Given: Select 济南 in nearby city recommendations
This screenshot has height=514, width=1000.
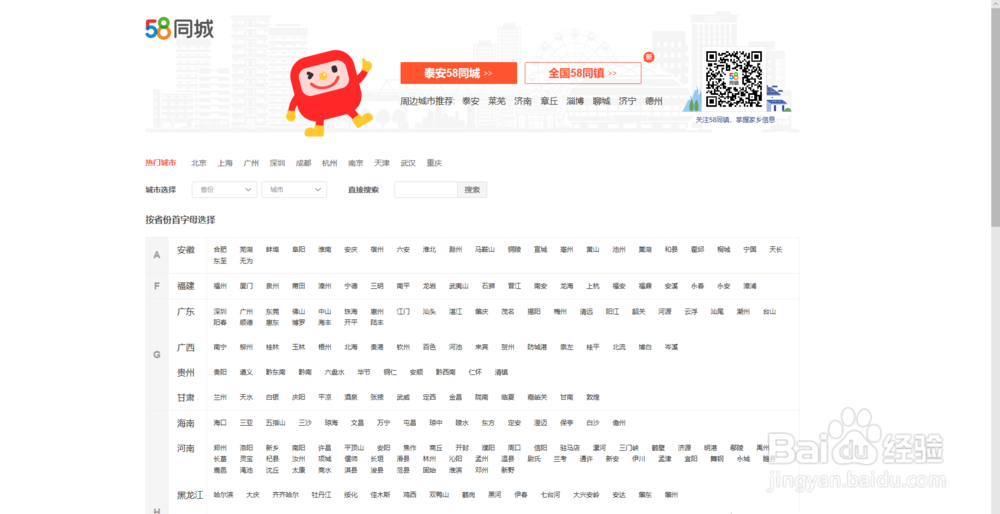Looking at the screenshot, I should tap(523, 101).
